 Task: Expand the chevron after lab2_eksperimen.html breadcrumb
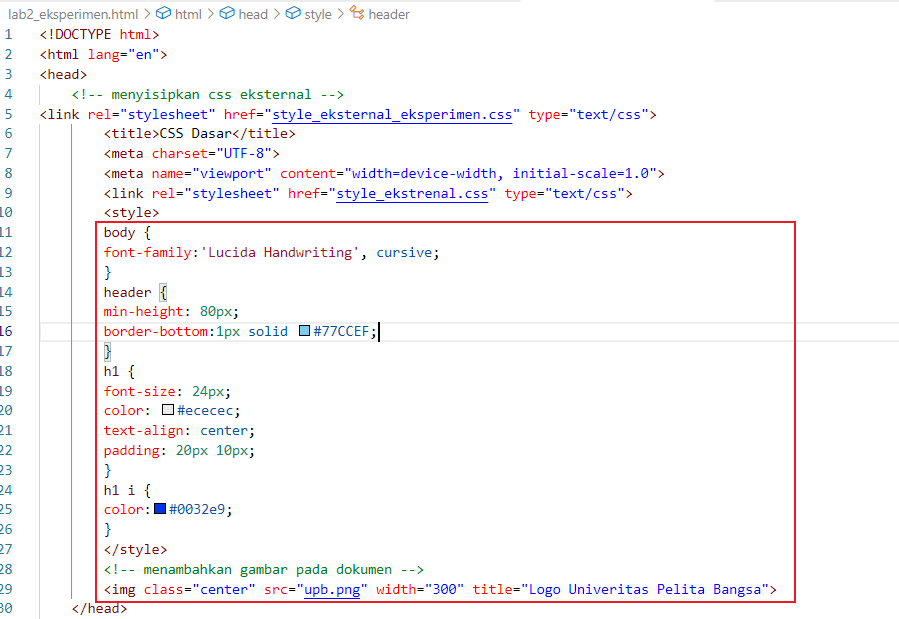point(146,13)
